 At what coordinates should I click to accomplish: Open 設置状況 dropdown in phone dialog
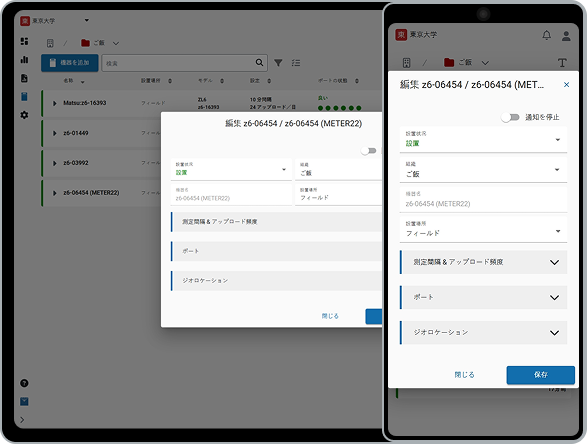click(x=483, y=140)
